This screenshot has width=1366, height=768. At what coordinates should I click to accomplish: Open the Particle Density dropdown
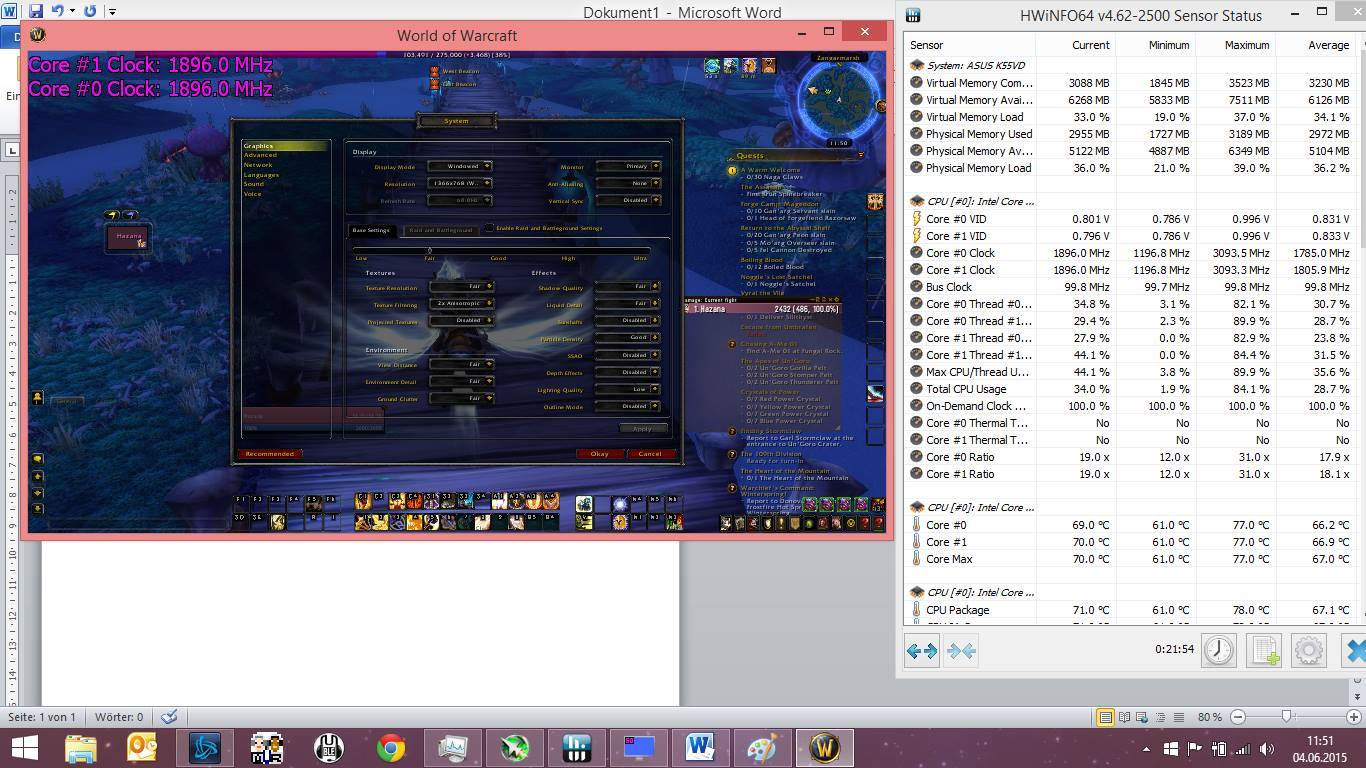click(628, 338)
